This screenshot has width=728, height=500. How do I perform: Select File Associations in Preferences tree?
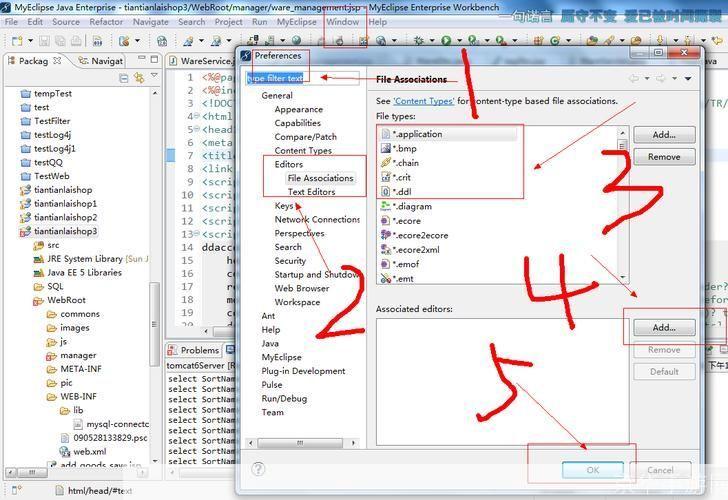click(320, 178)
